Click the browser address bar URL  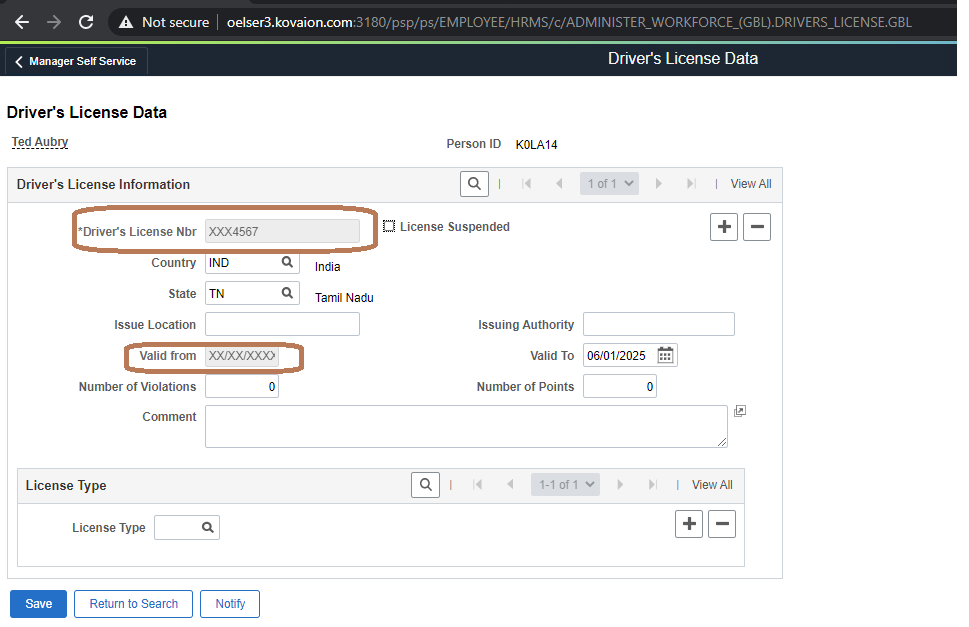(x=569, y=22)
